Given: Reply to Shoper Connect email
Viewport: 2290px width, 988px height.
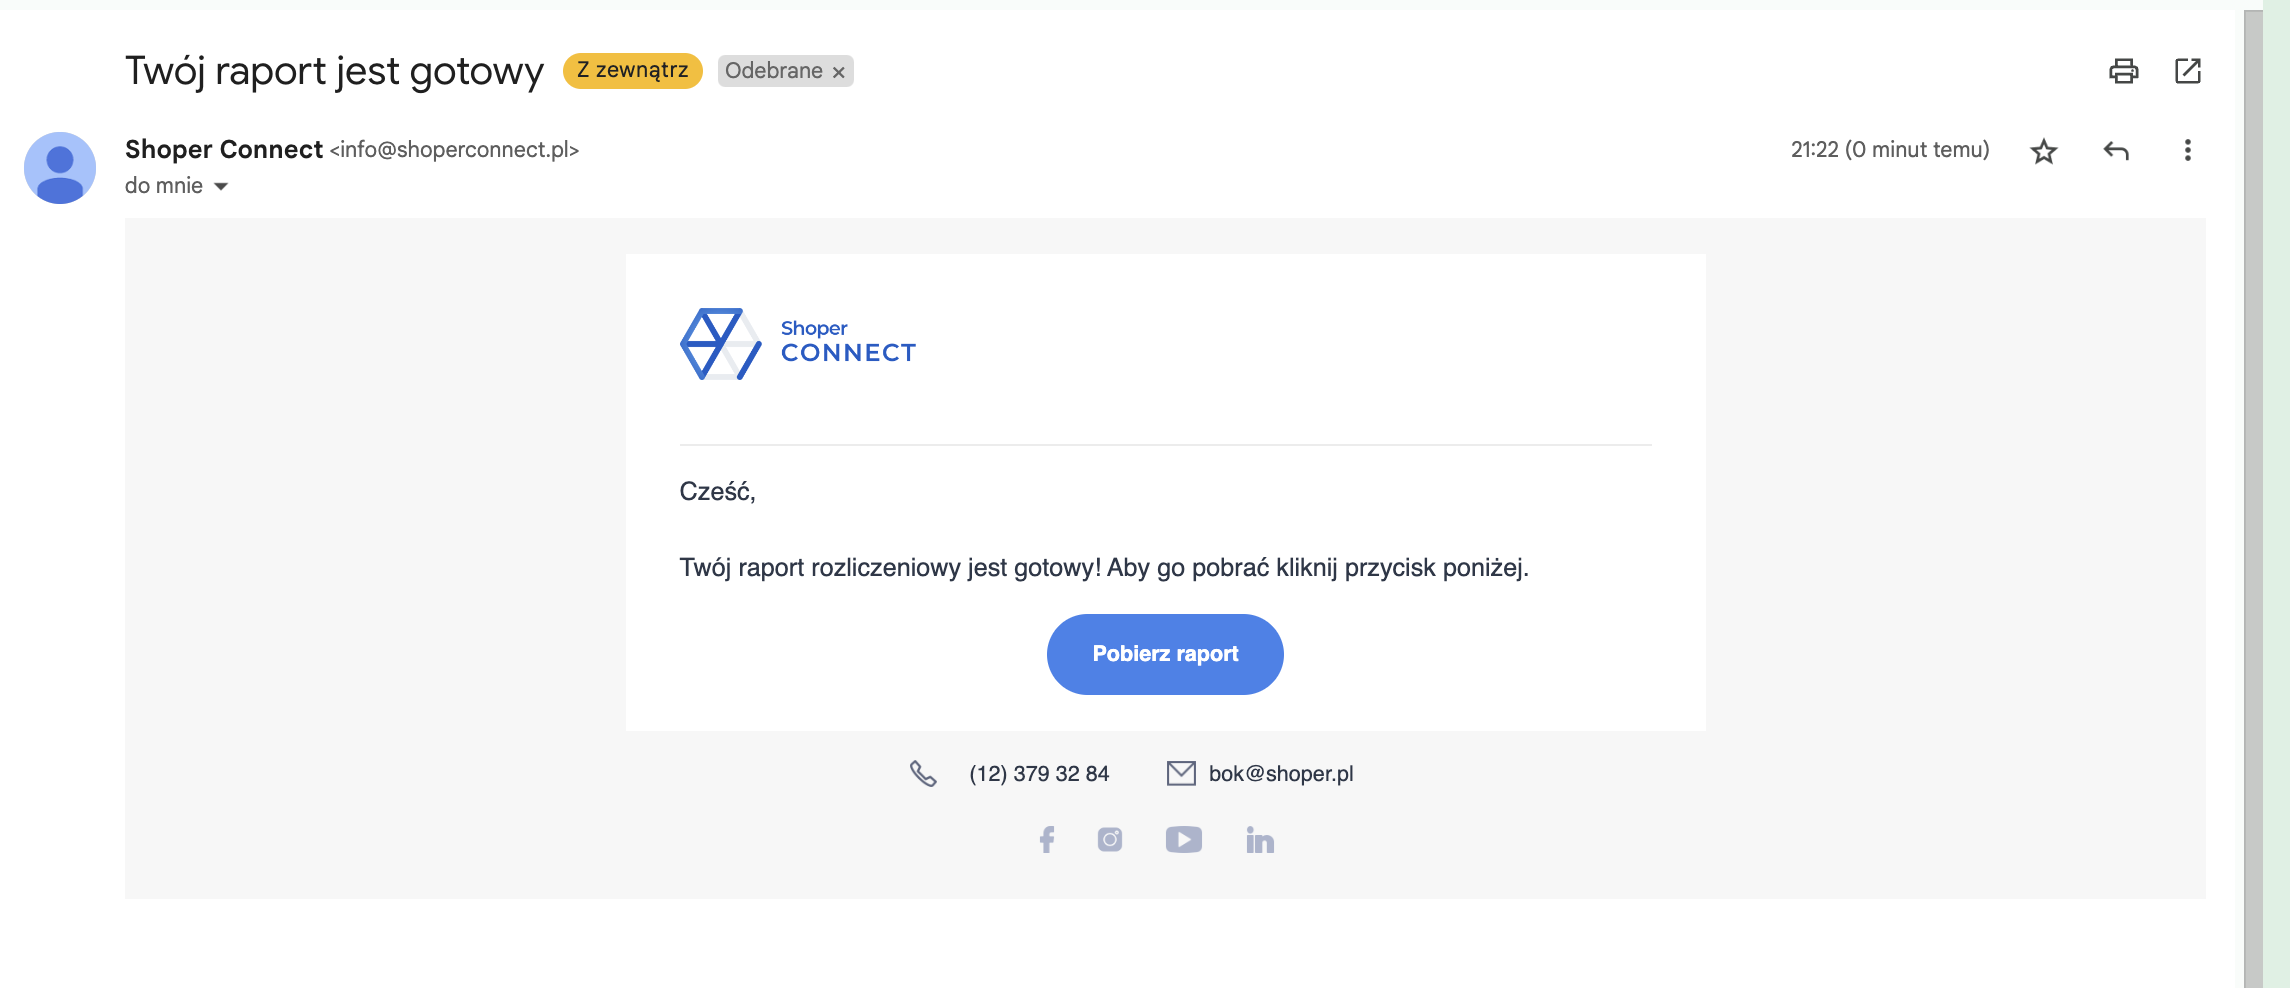Looking at the screenshot, I should (2116, 151).
